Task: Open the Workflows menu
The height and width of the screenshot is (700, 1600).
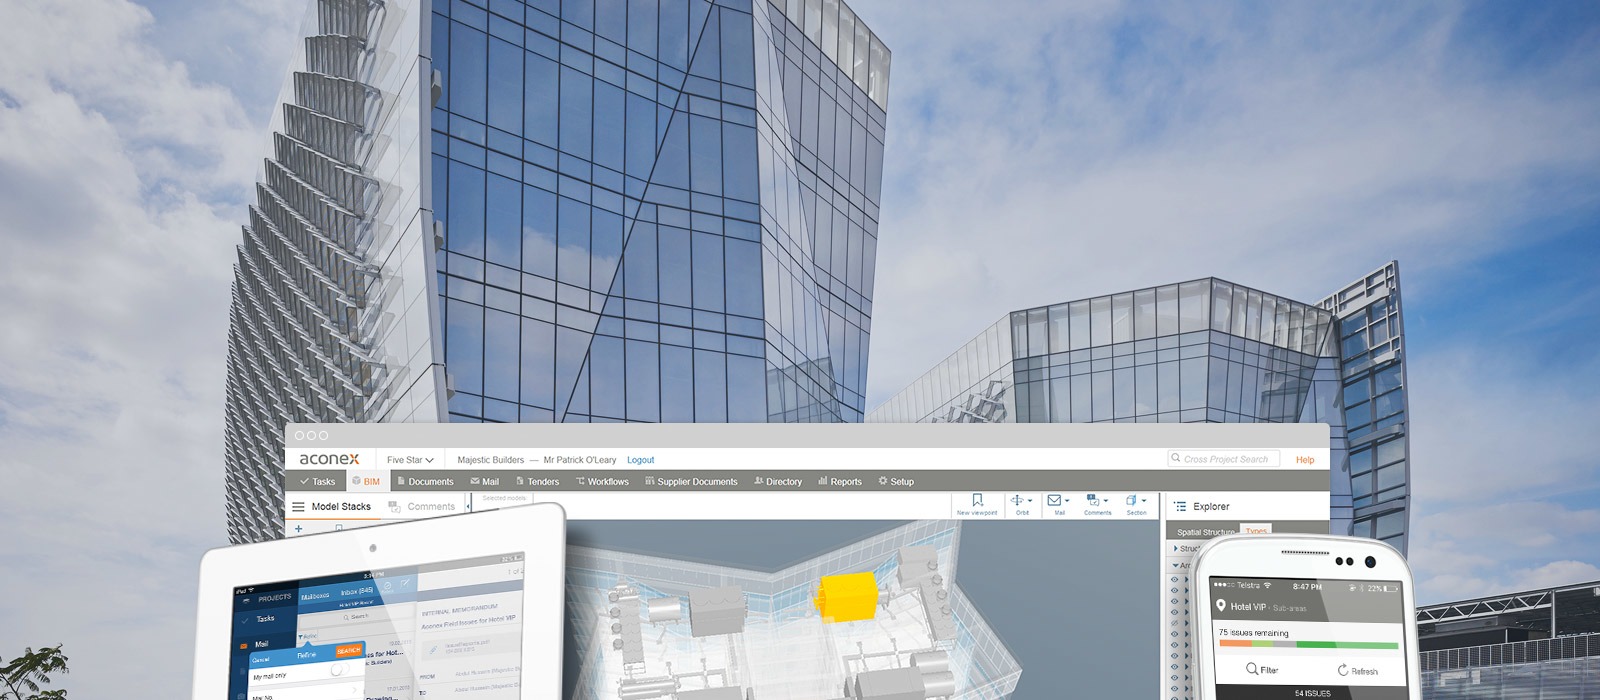Action: click(603, 481)
